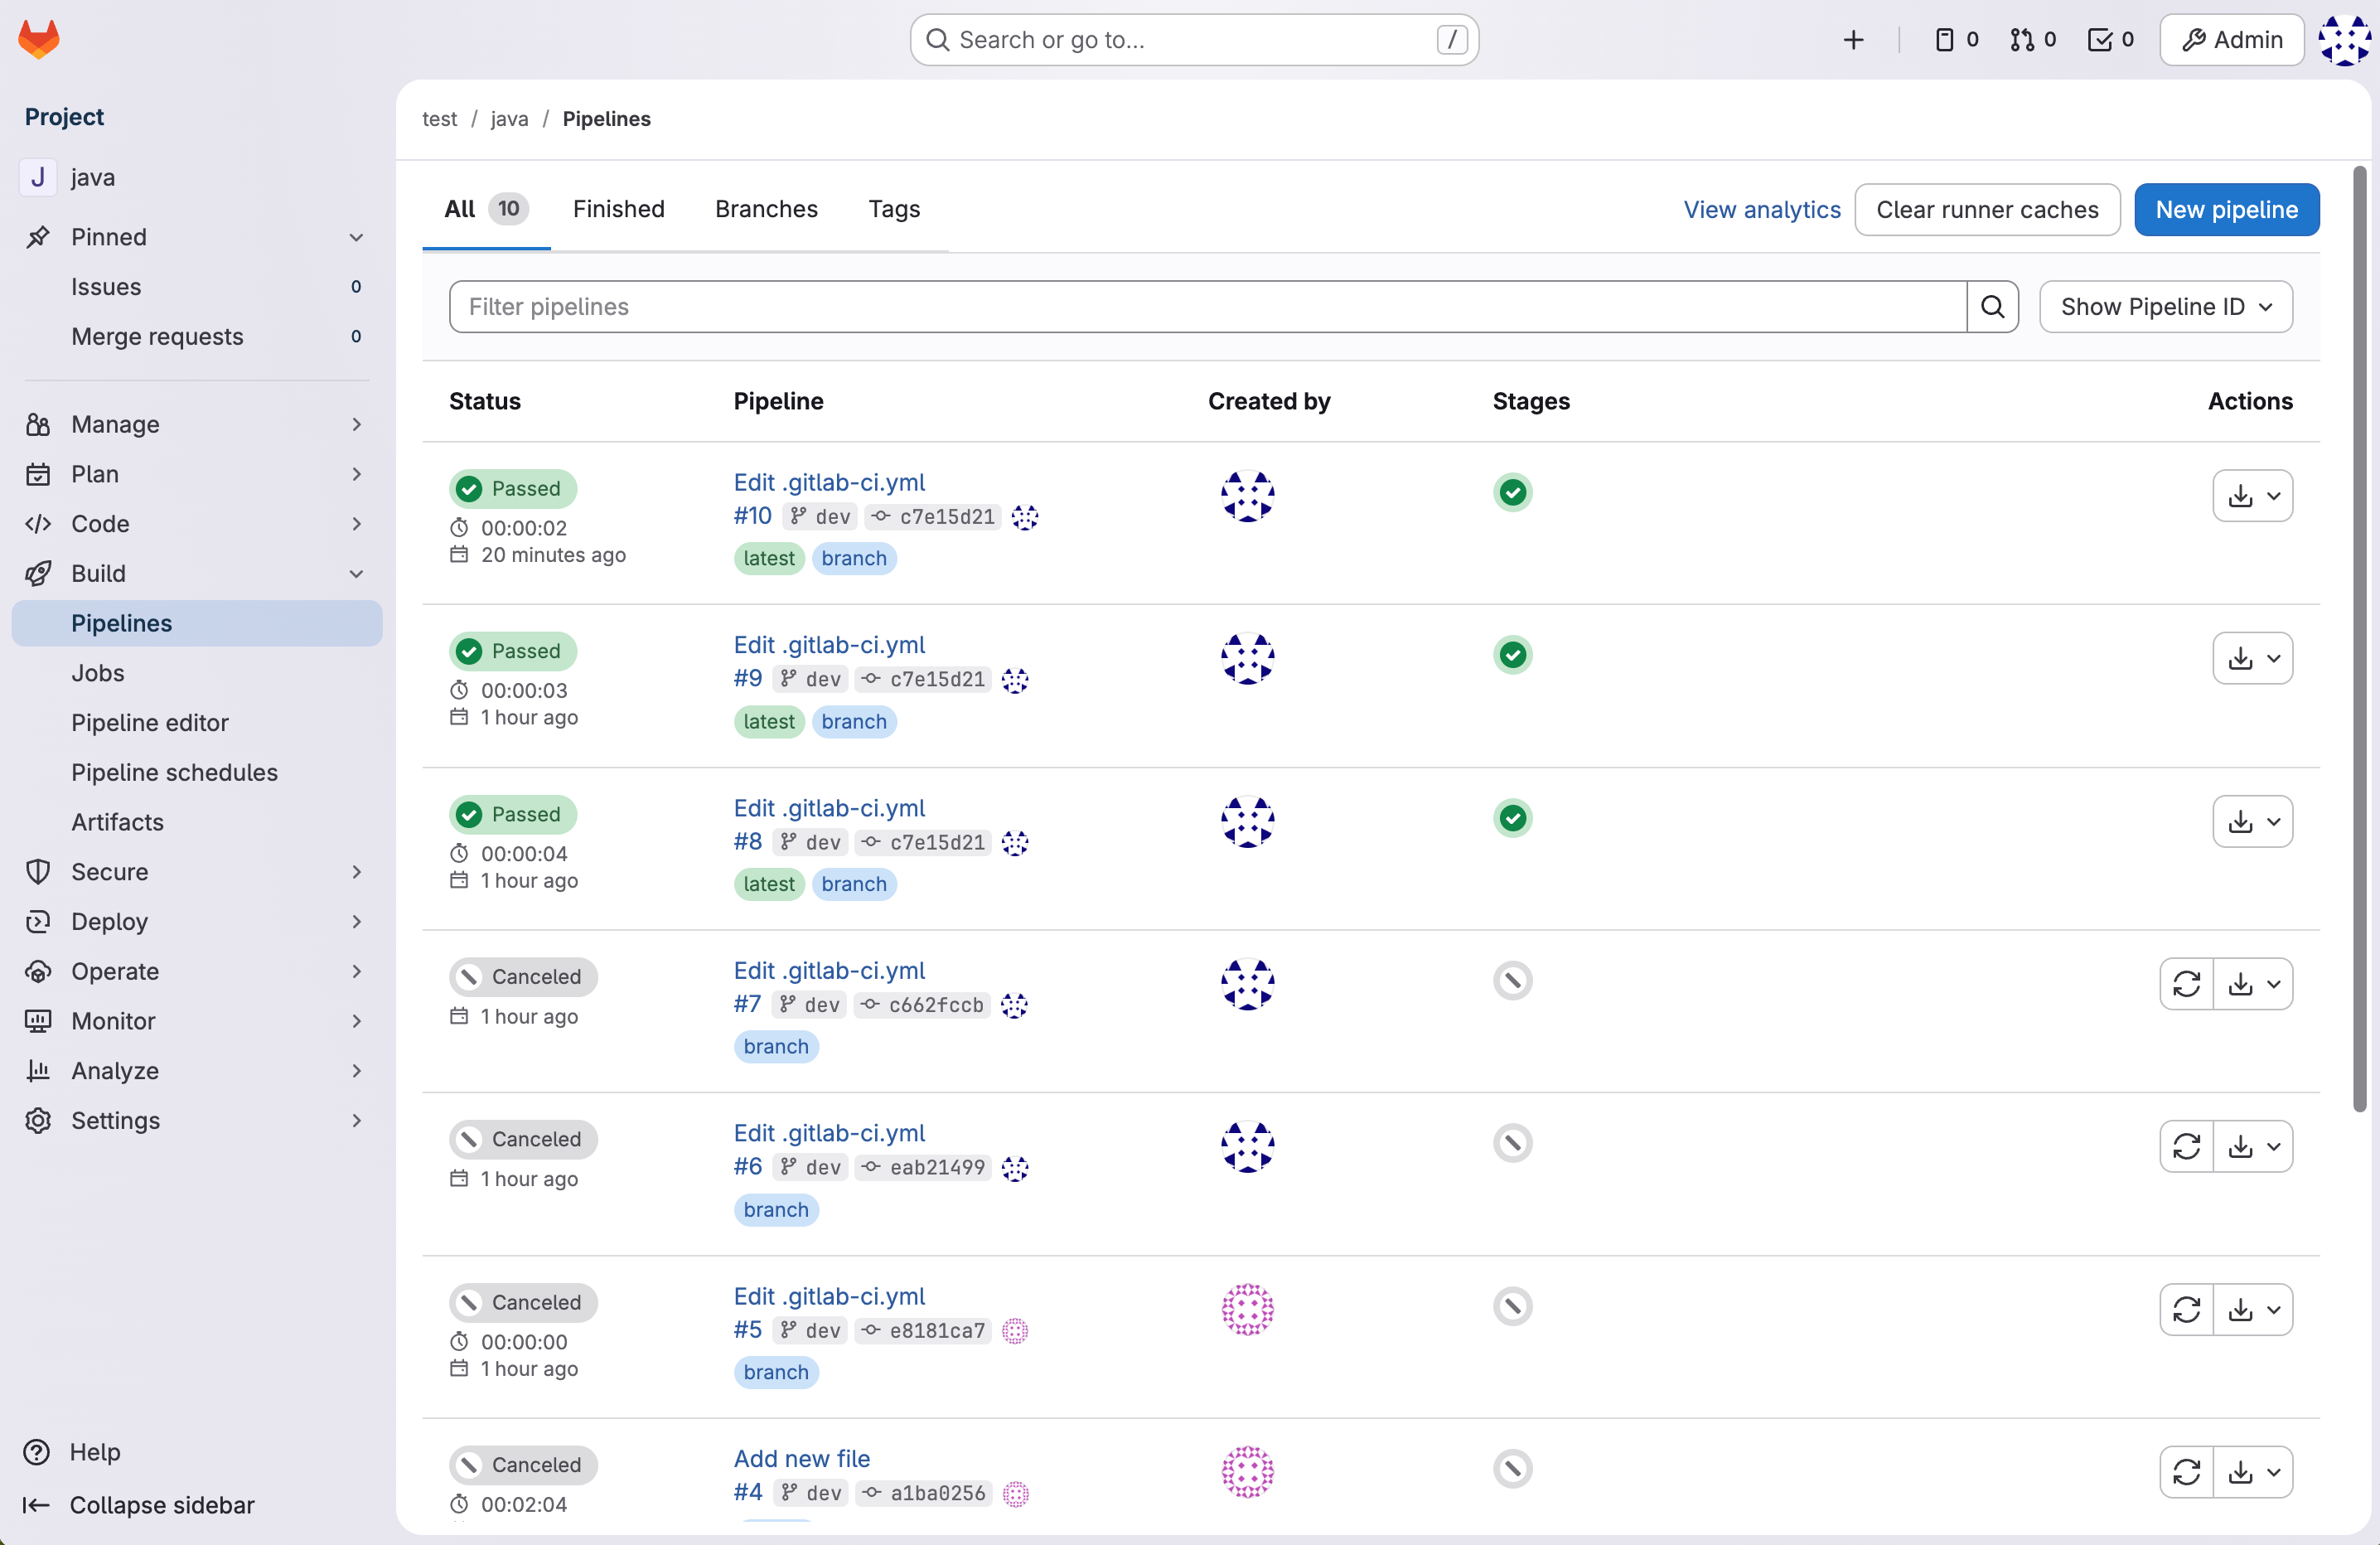The height and width of the screenshot is (1545, 2380).
Task: Open passed stage icon for pipeline #10
Action: [1512, 492]
